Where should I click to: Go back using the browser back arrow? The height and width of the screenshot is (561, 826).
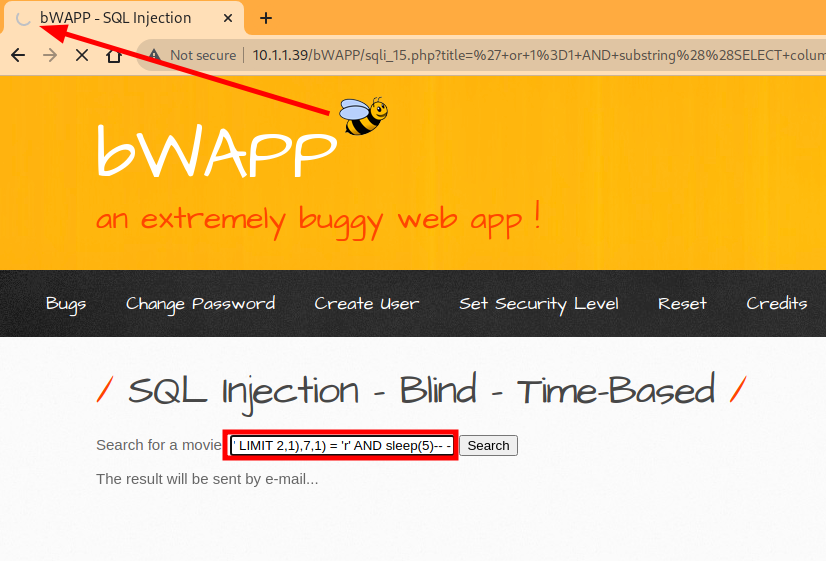click(18, 55)
